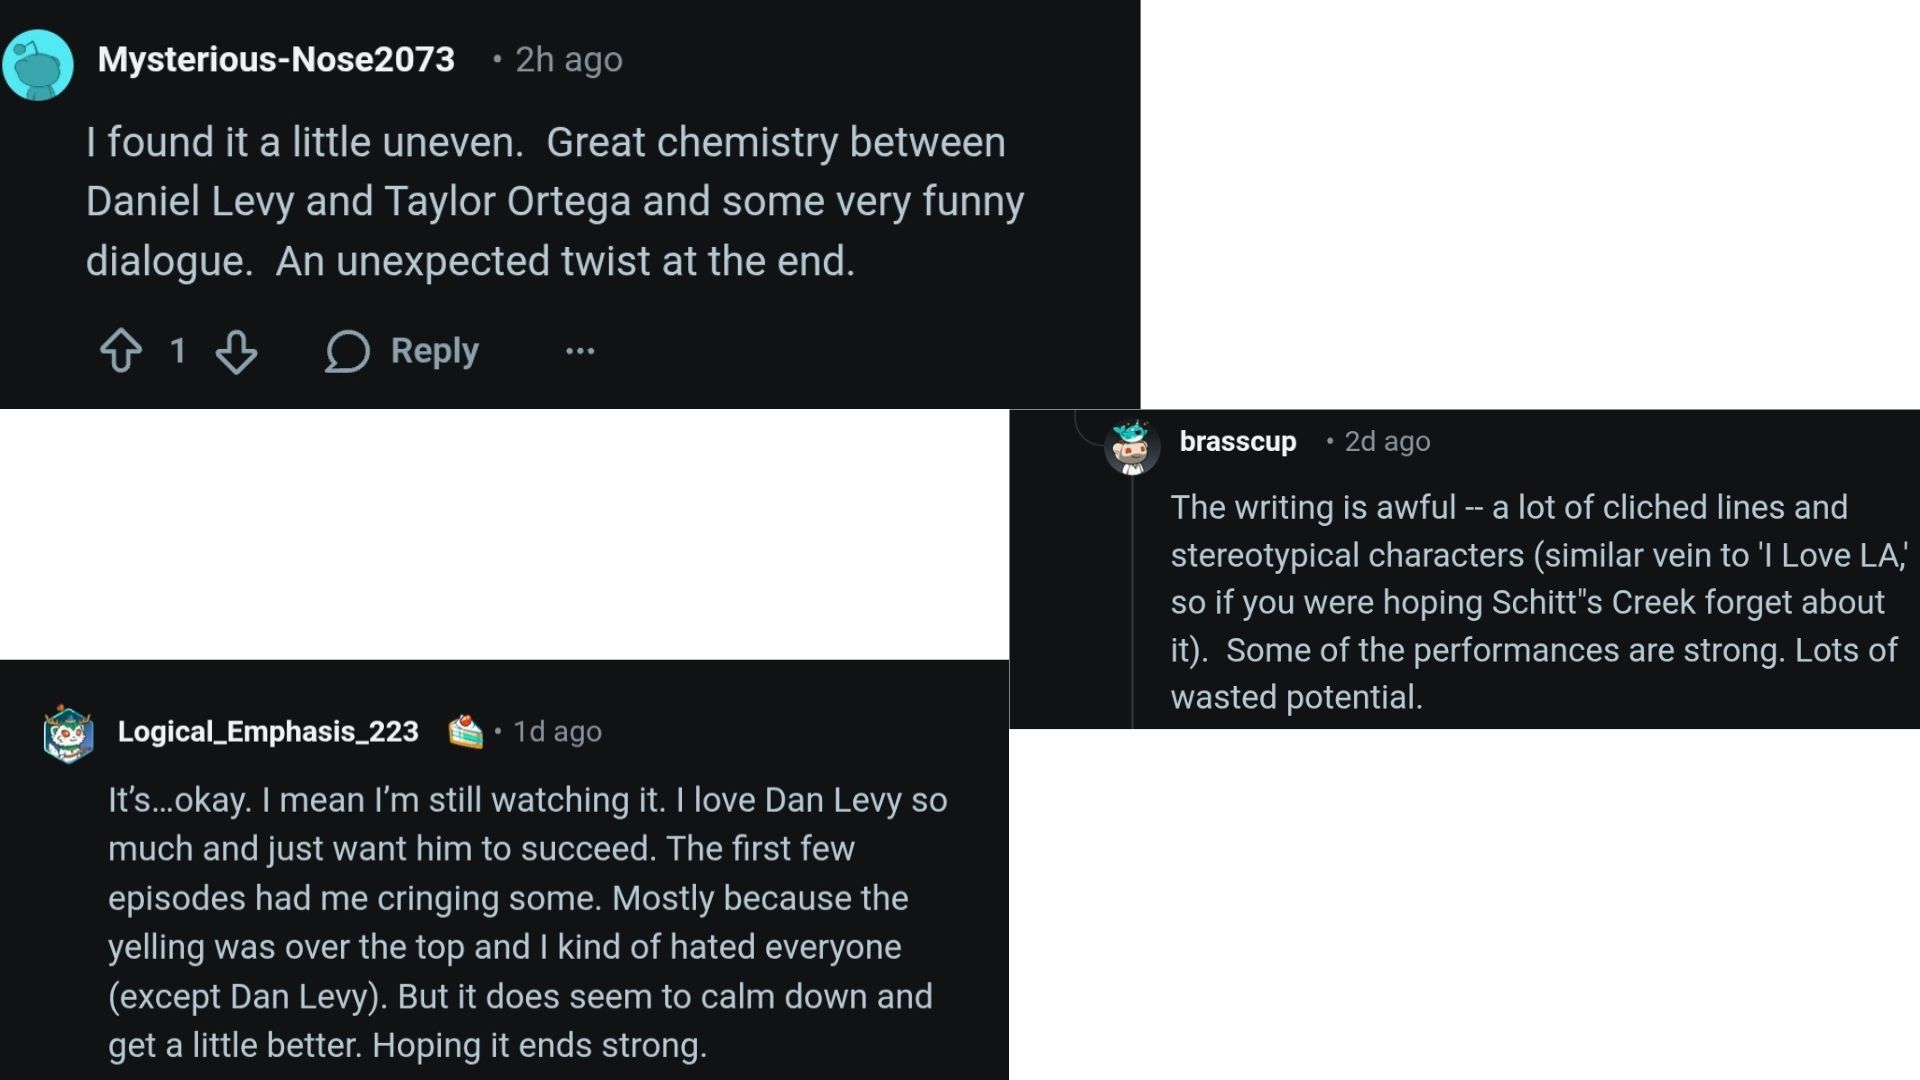Click the 2d ago timestamp
This screenshot has height=1080, width=1920.
coord(1387,441)
